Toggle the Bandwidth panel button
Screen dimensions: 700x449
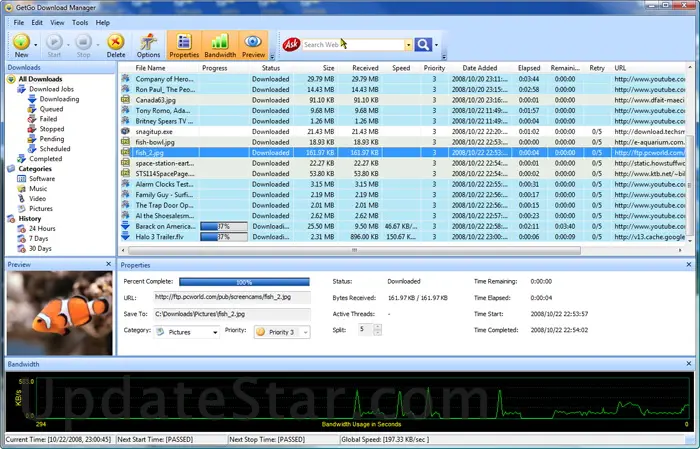tap(219, 45)
